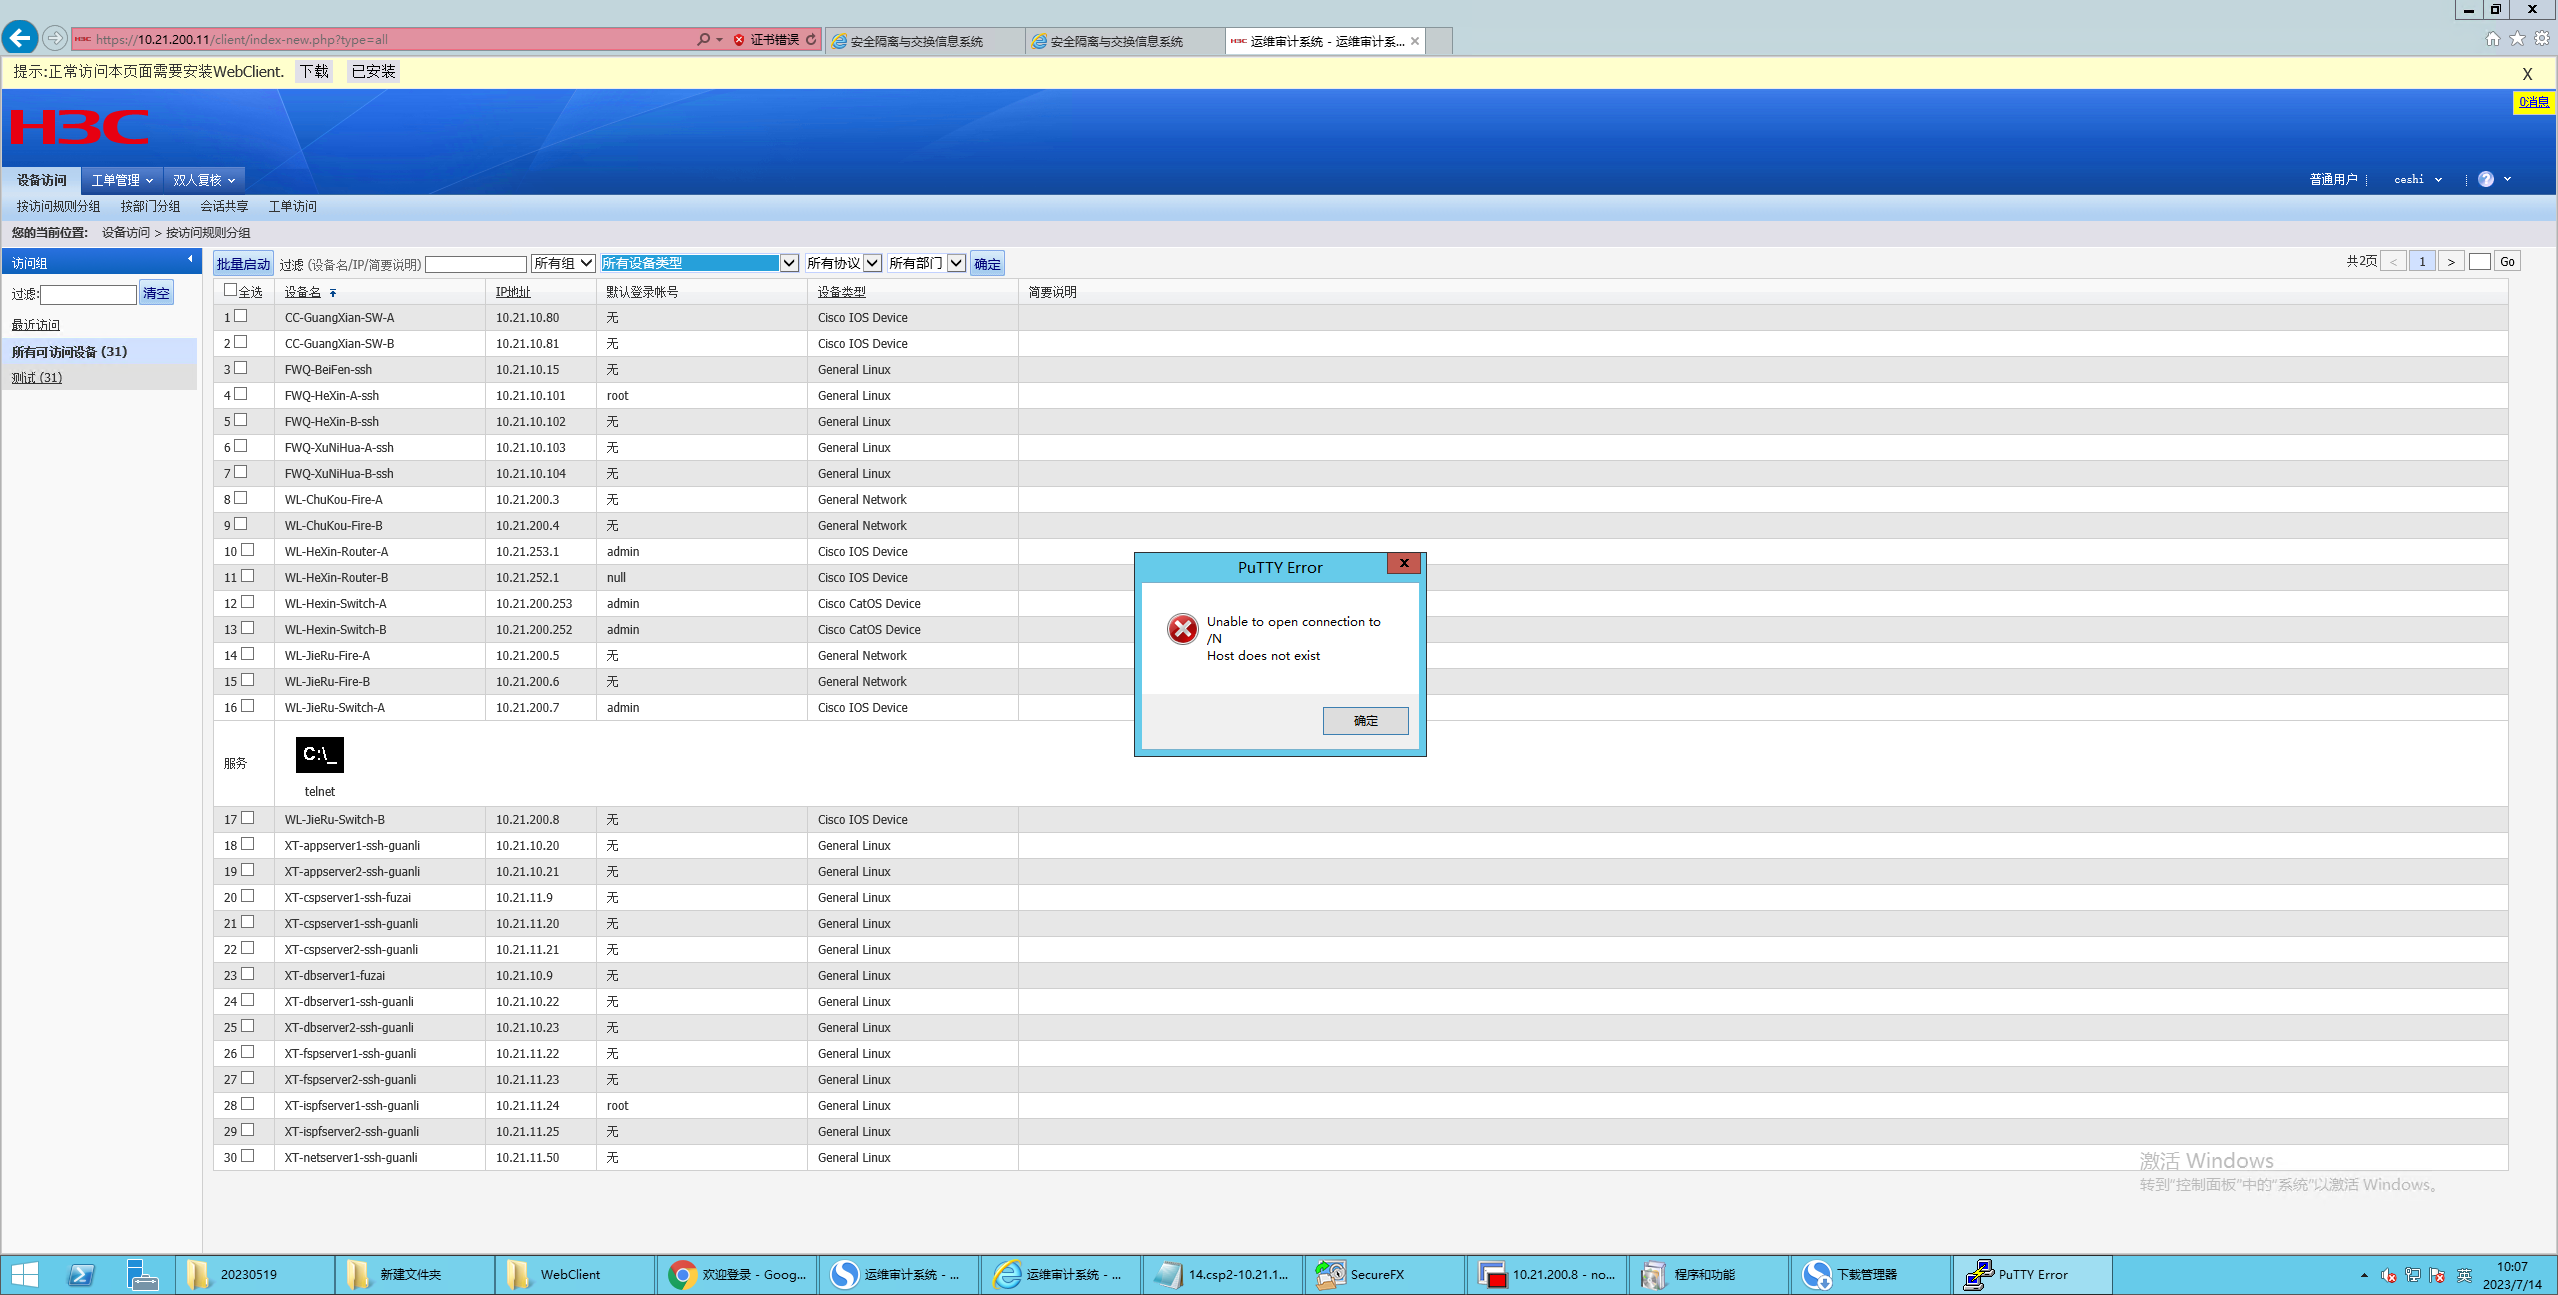Go to next page arrow
The height and width of the screenshot is (1295, 2558).
click(2450, 262)
